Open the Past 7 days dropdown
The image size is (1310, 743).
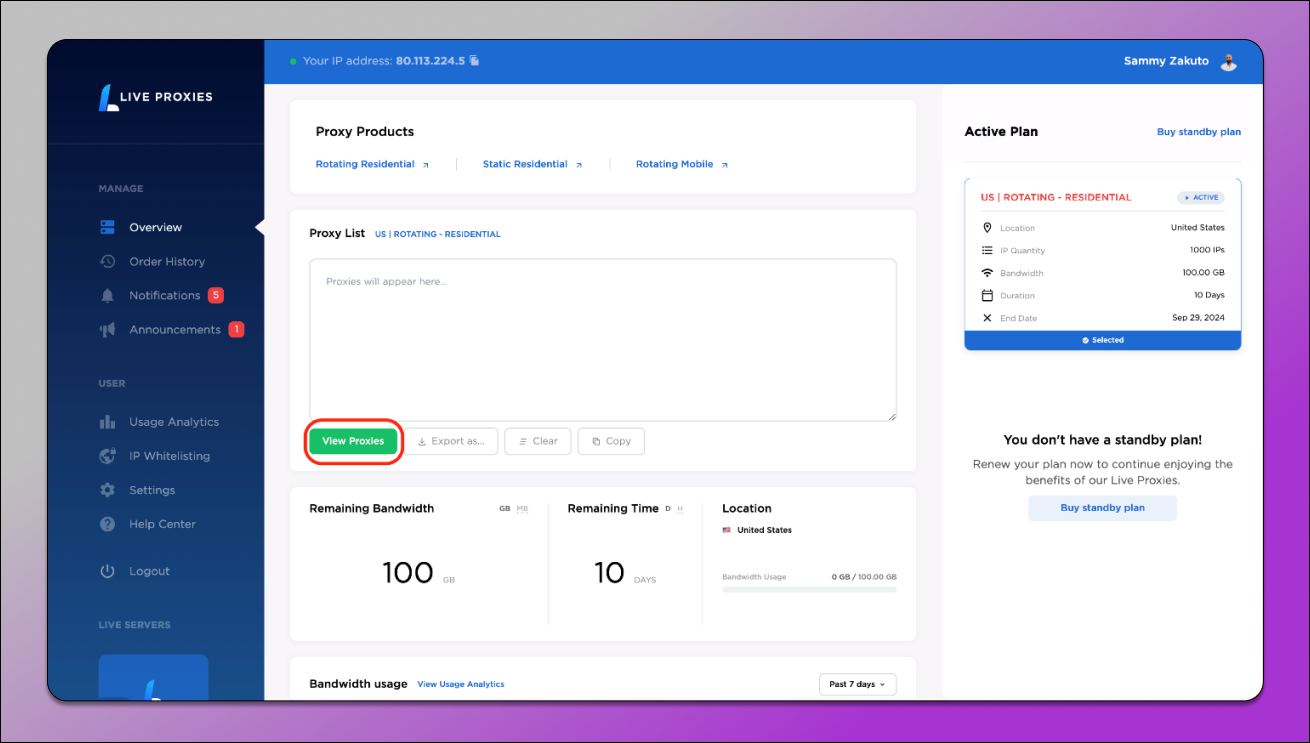[x=857, y=684]
